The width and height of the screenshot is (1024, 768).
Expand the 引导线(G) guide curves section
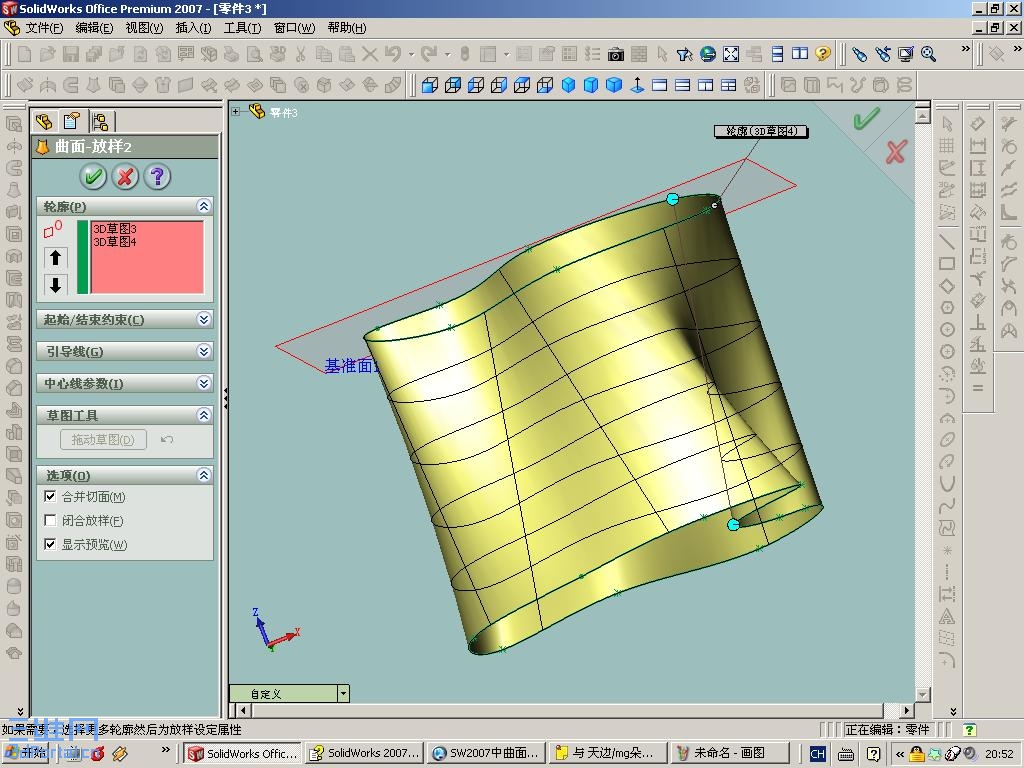204,351
